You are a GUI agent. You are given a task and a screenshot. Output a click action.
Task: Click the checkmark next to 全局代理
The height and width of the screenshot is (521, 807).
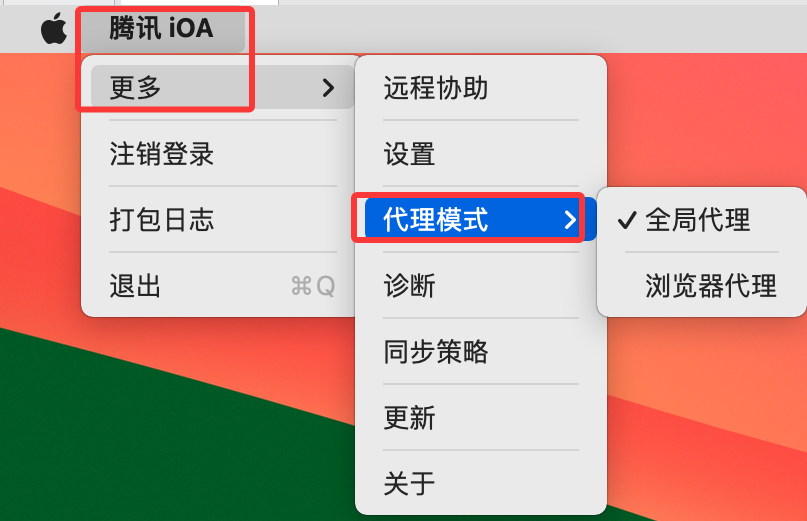click(627, 220)
